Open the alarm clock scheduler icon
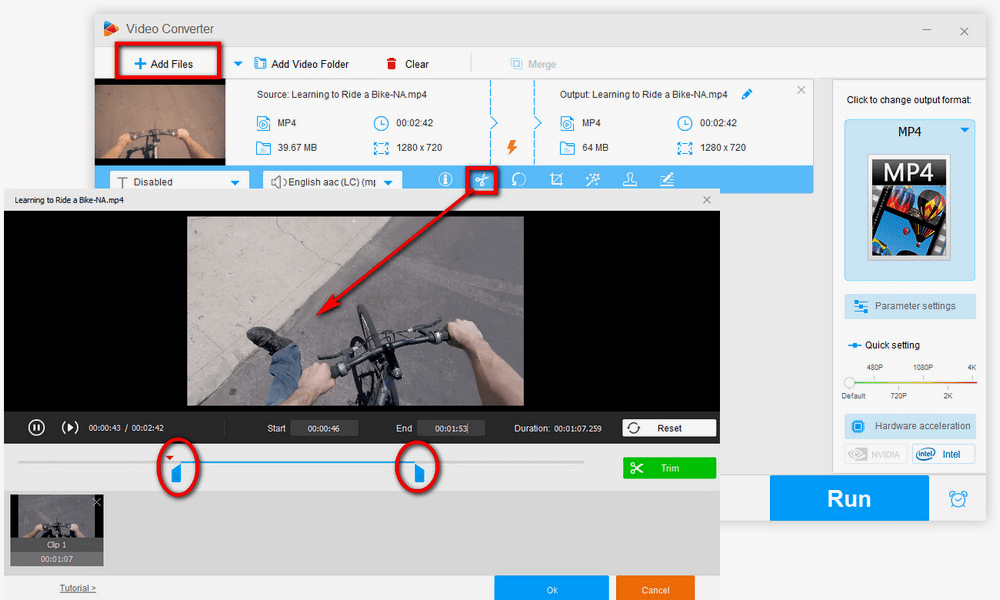Viewport: 1000px width, 600px height. pos(958,499)
